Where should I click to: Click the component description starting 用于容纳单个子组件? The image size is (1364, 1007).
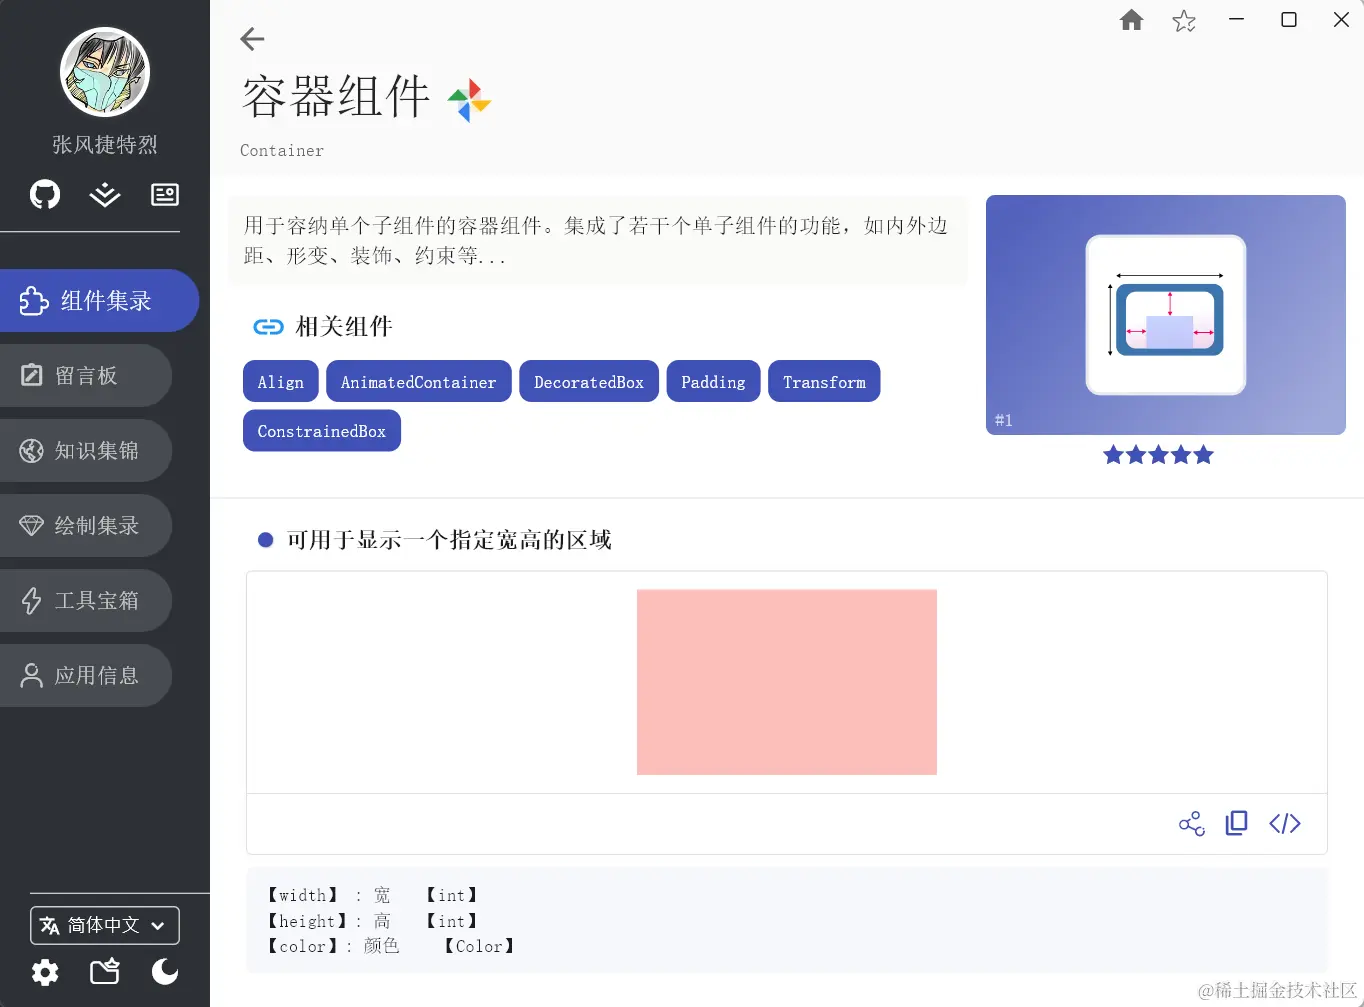tap(596, 241)
